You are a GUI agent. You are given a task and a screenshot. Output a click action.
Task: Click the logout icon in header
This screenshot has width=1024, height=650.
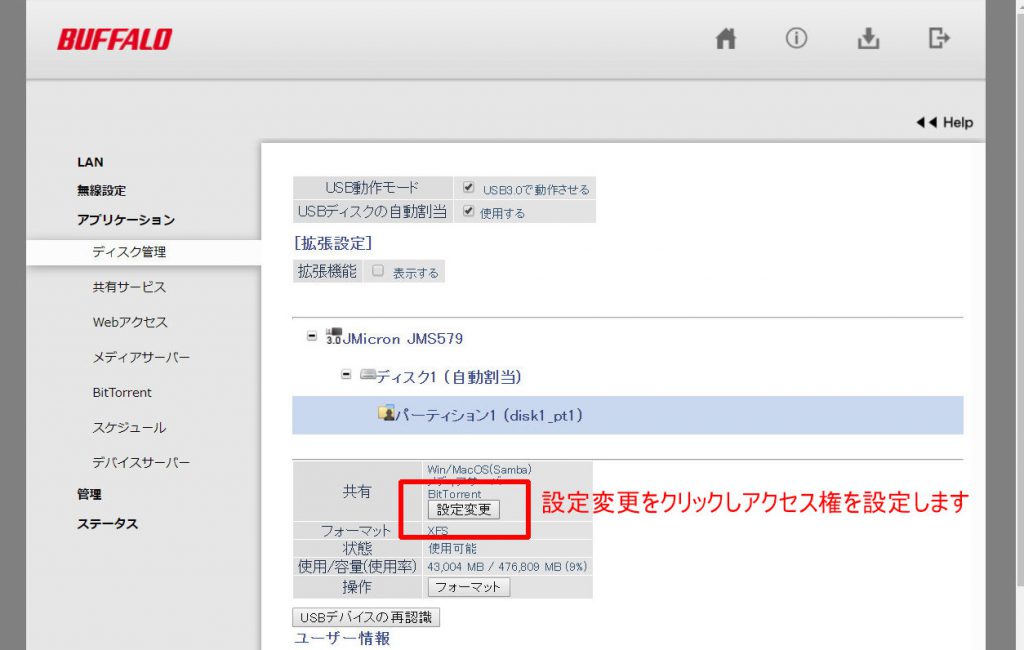pos(938,39)
